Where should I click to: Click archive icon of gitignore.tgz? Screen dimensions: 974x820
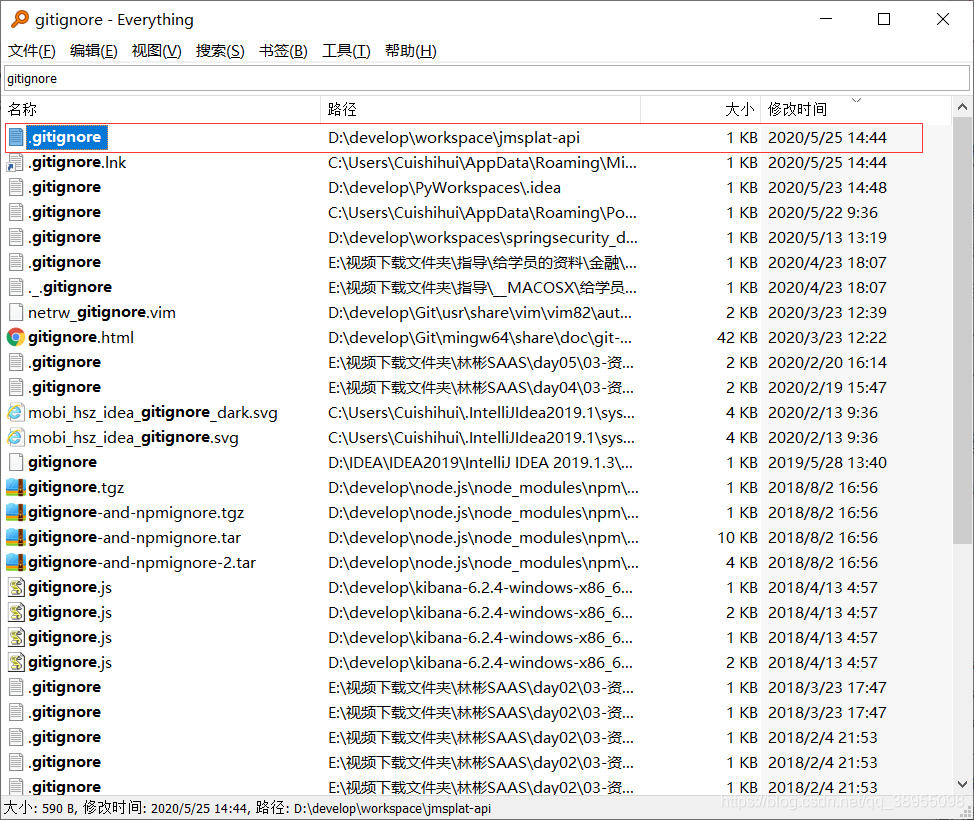coord(16,487)
